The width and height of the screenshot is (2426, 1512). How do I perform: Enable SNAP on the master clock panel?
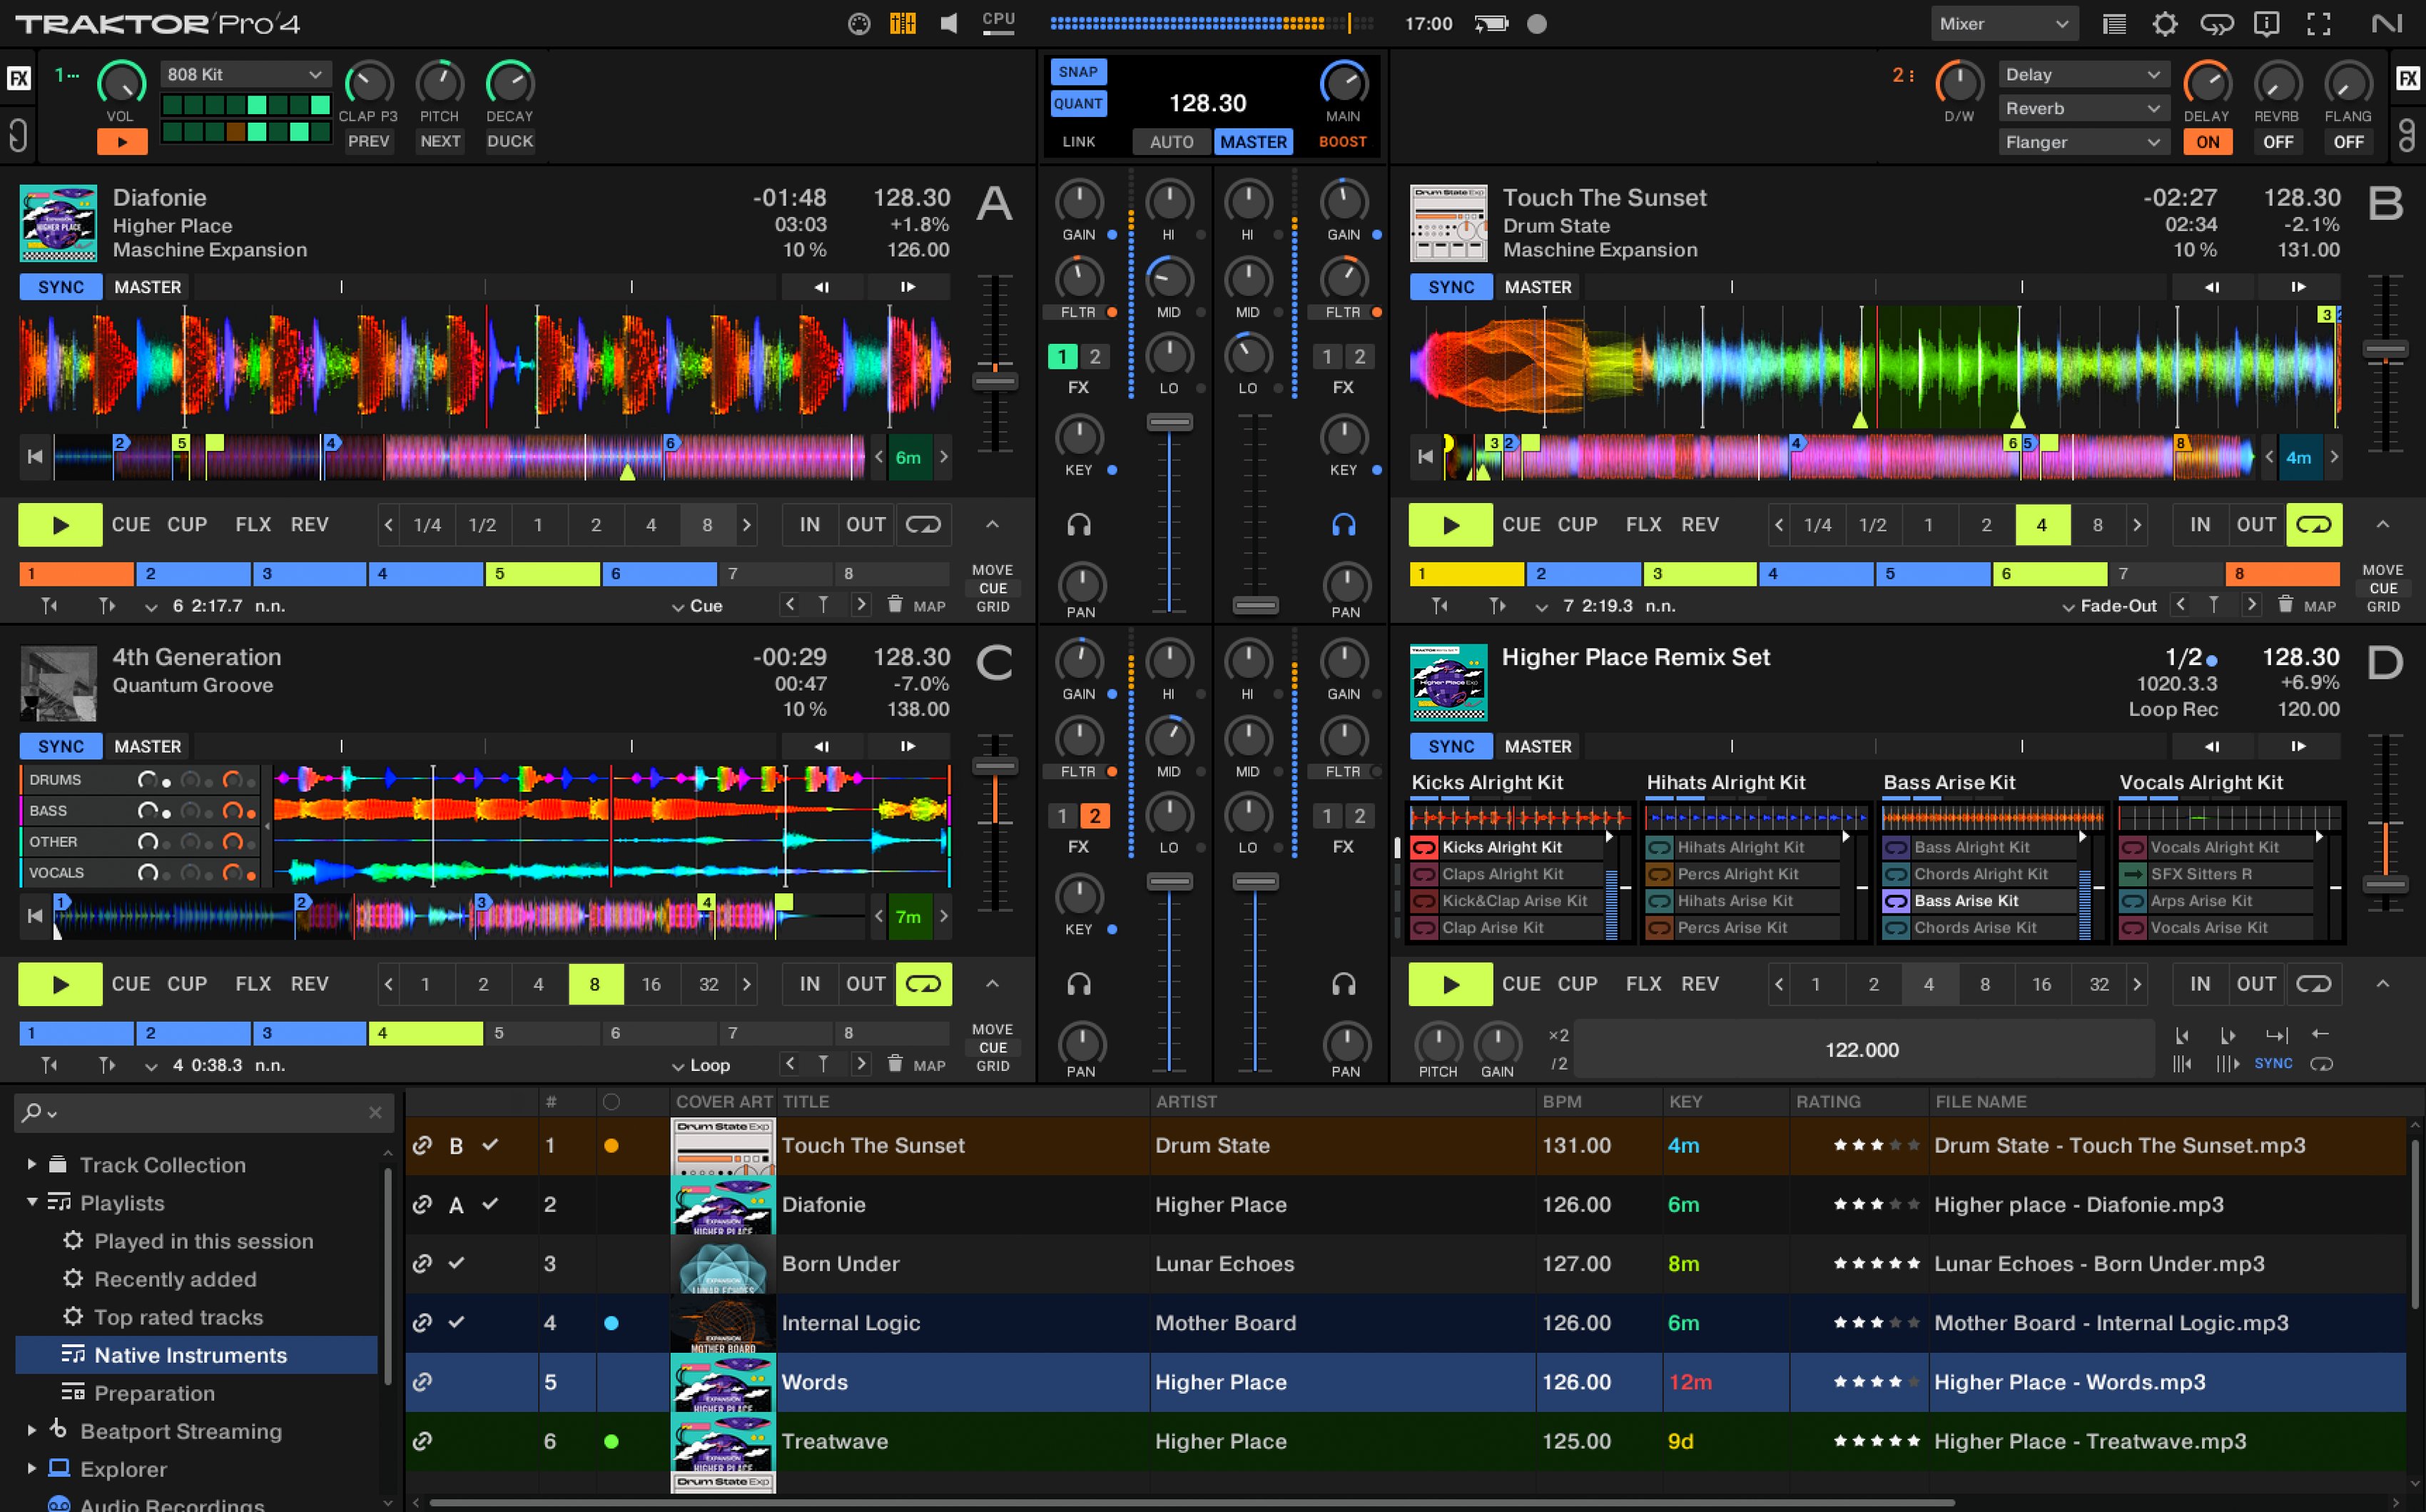pyautogui.click(x=1078, y=71)
